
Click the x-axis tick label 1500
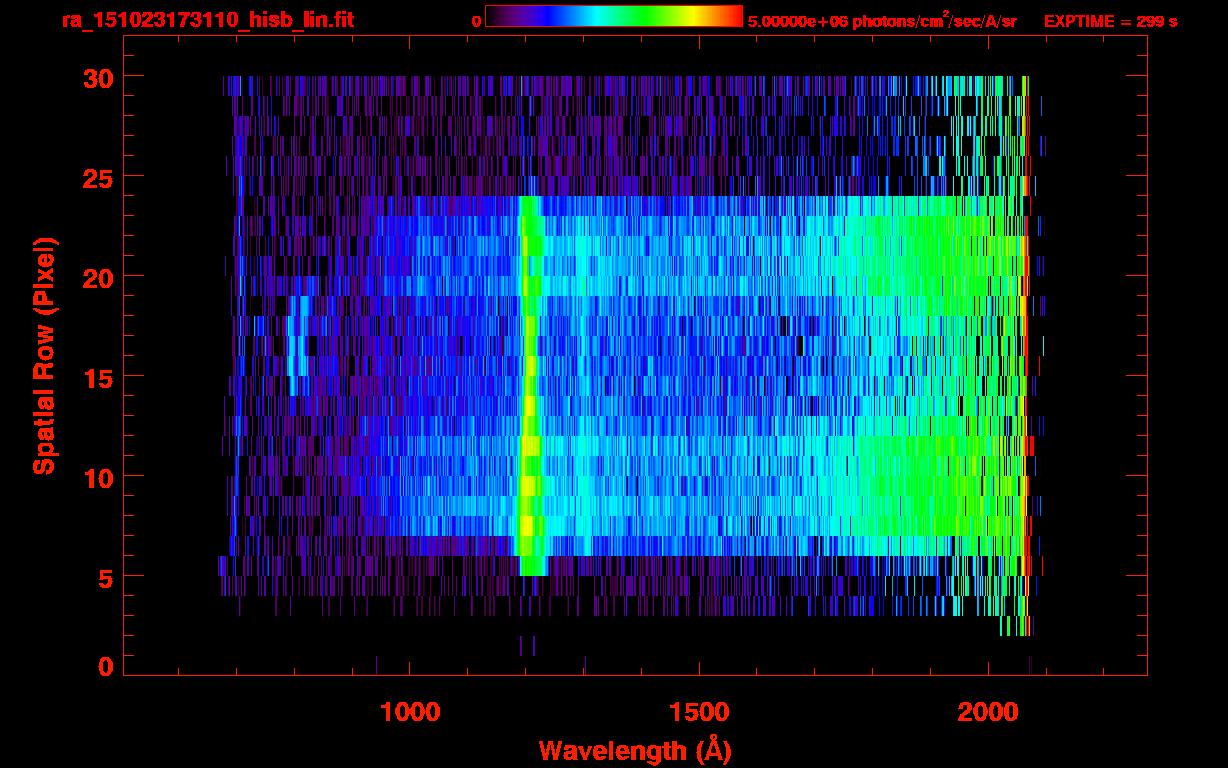click(699, 712)
